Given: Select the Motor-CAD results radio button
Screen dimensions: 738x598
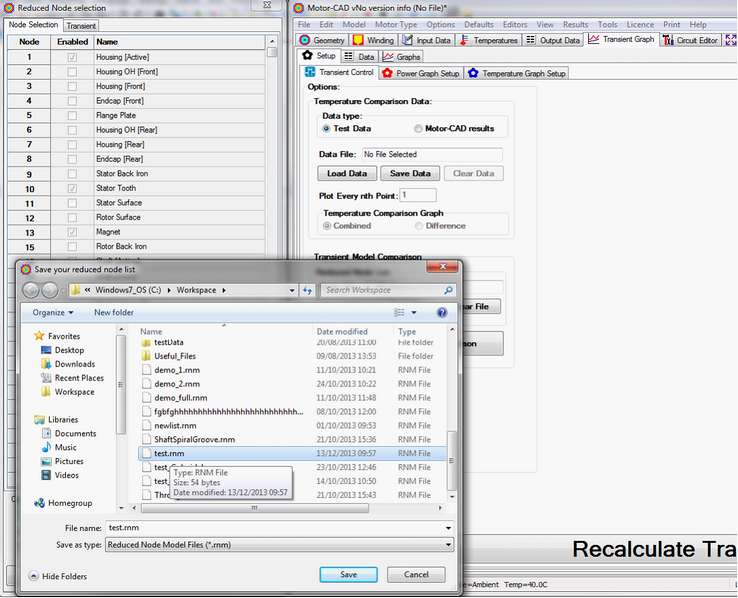Looking at the screenshot, I should pyautogui.click(x=418, y=128).
